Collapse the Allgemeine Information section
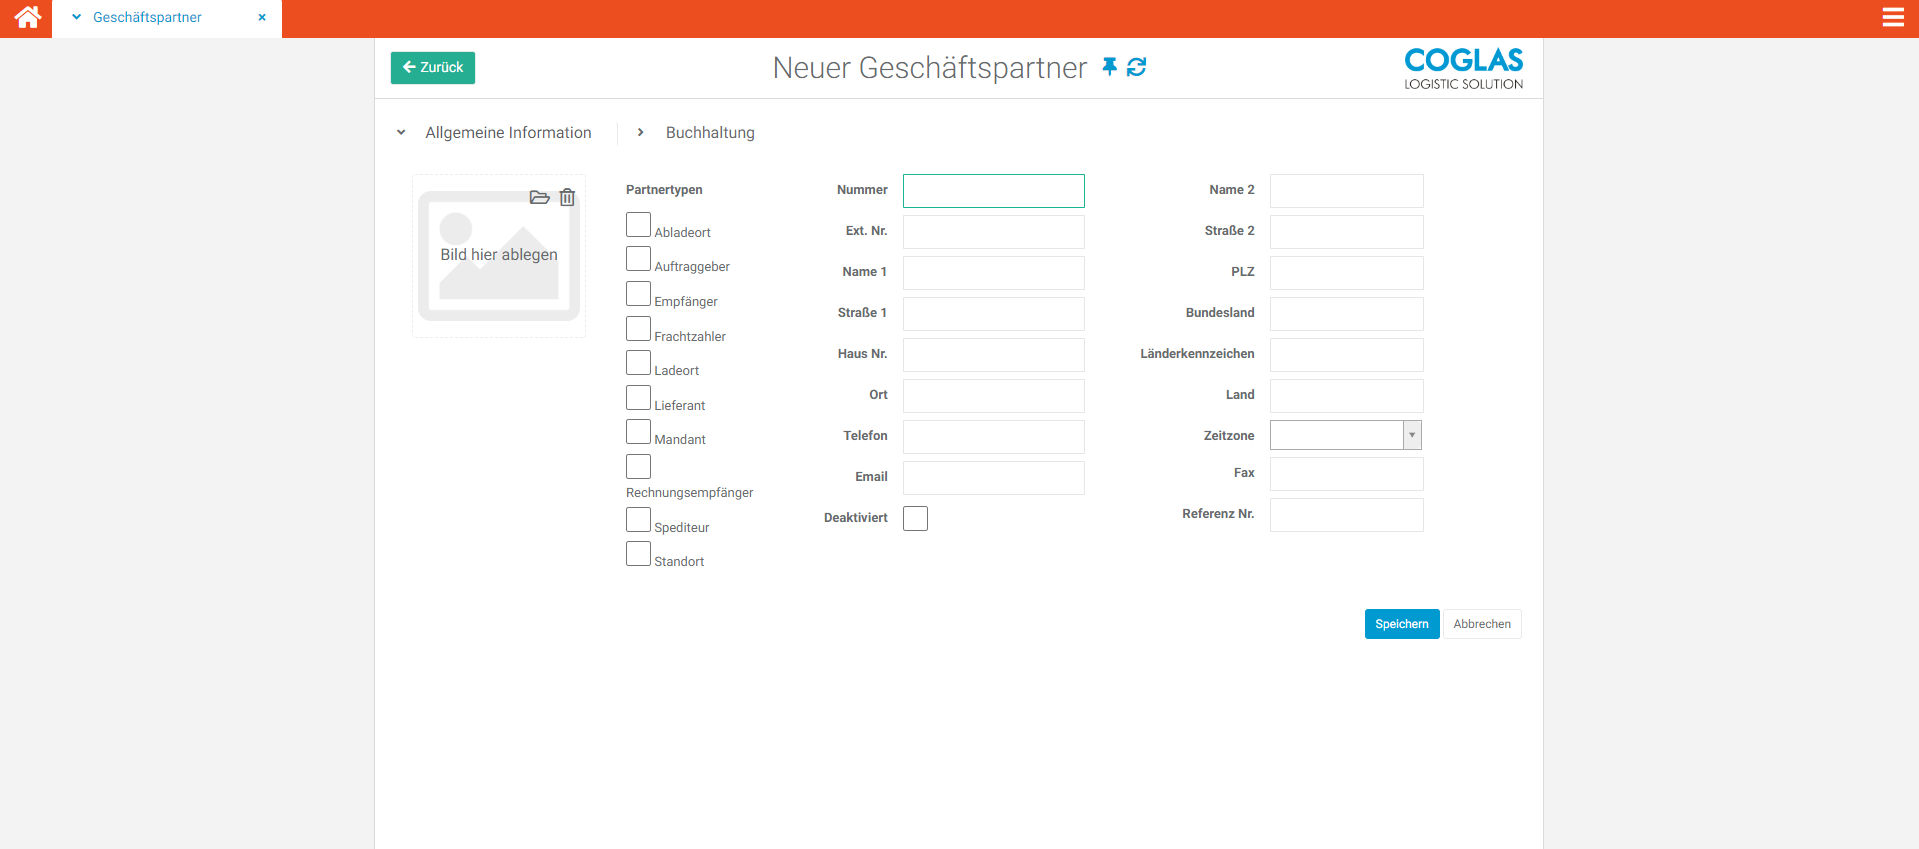This screenshot has height=849, width=1919. 401,133
